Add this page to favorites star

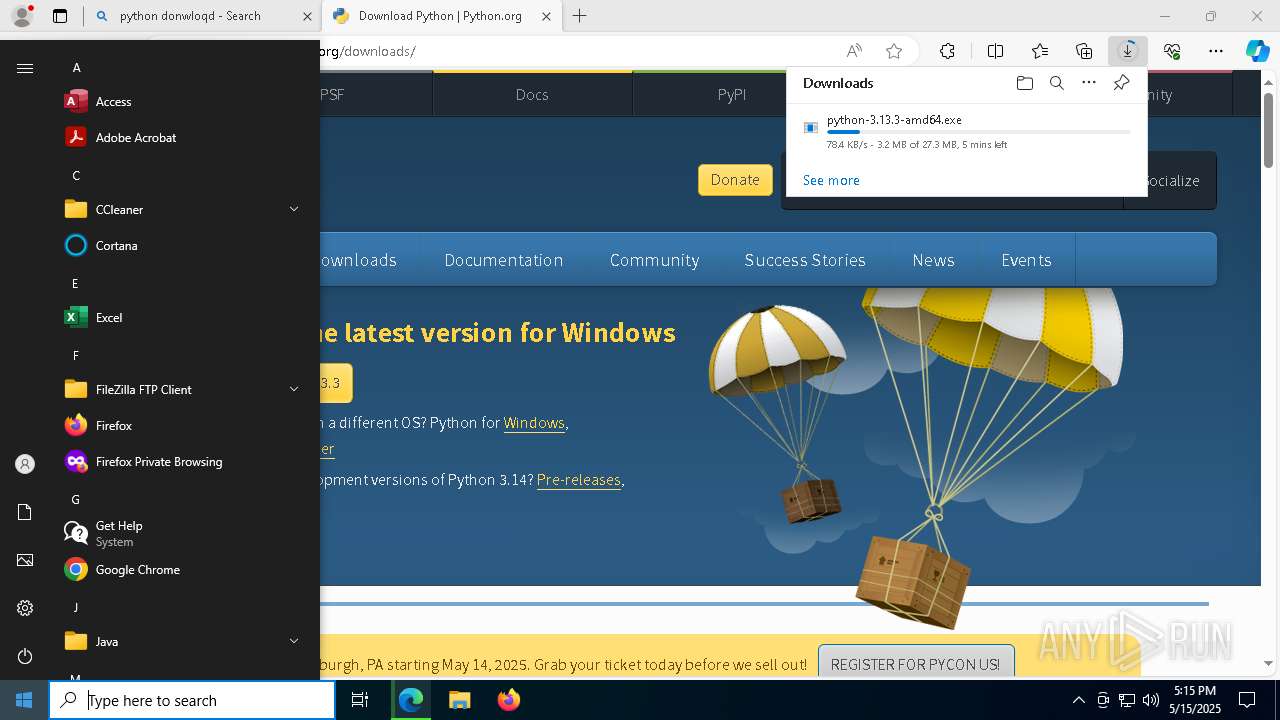point(894,51)
